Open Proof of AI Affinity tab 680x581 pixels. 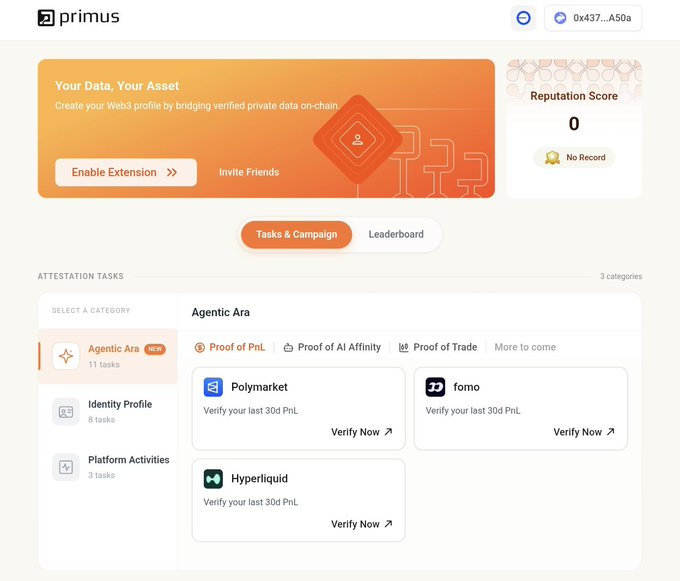click(x=332, y=347)
